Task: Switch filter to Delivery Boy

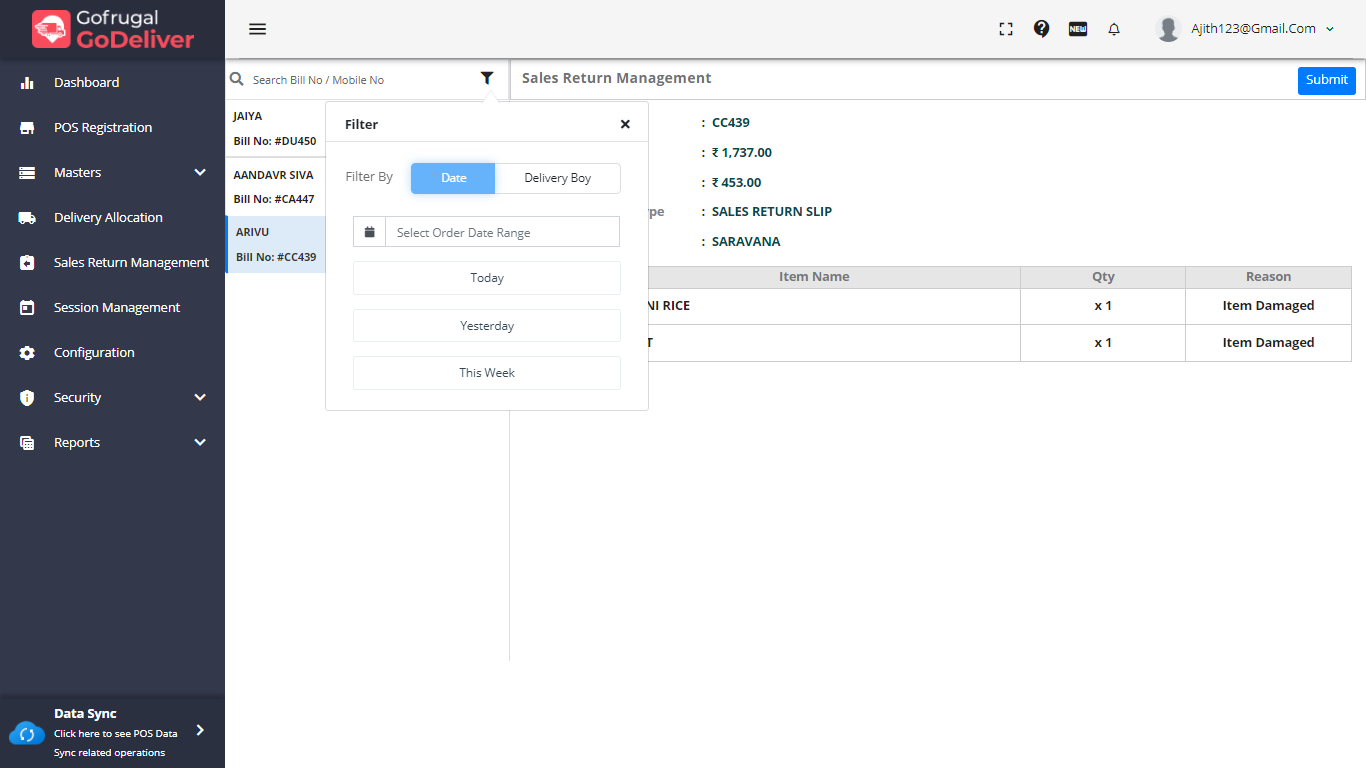Action: tap(557, 178)
